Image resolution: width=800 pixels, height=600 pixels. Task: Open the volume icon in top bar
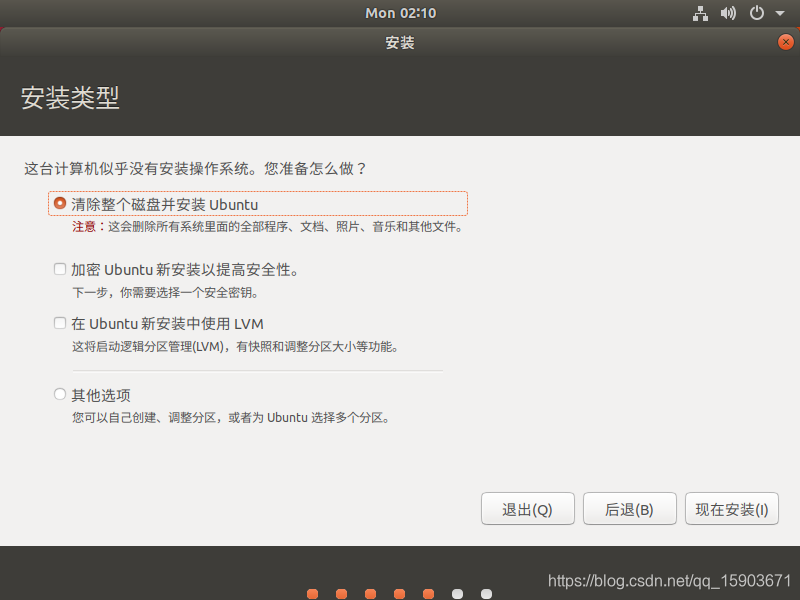728,13
